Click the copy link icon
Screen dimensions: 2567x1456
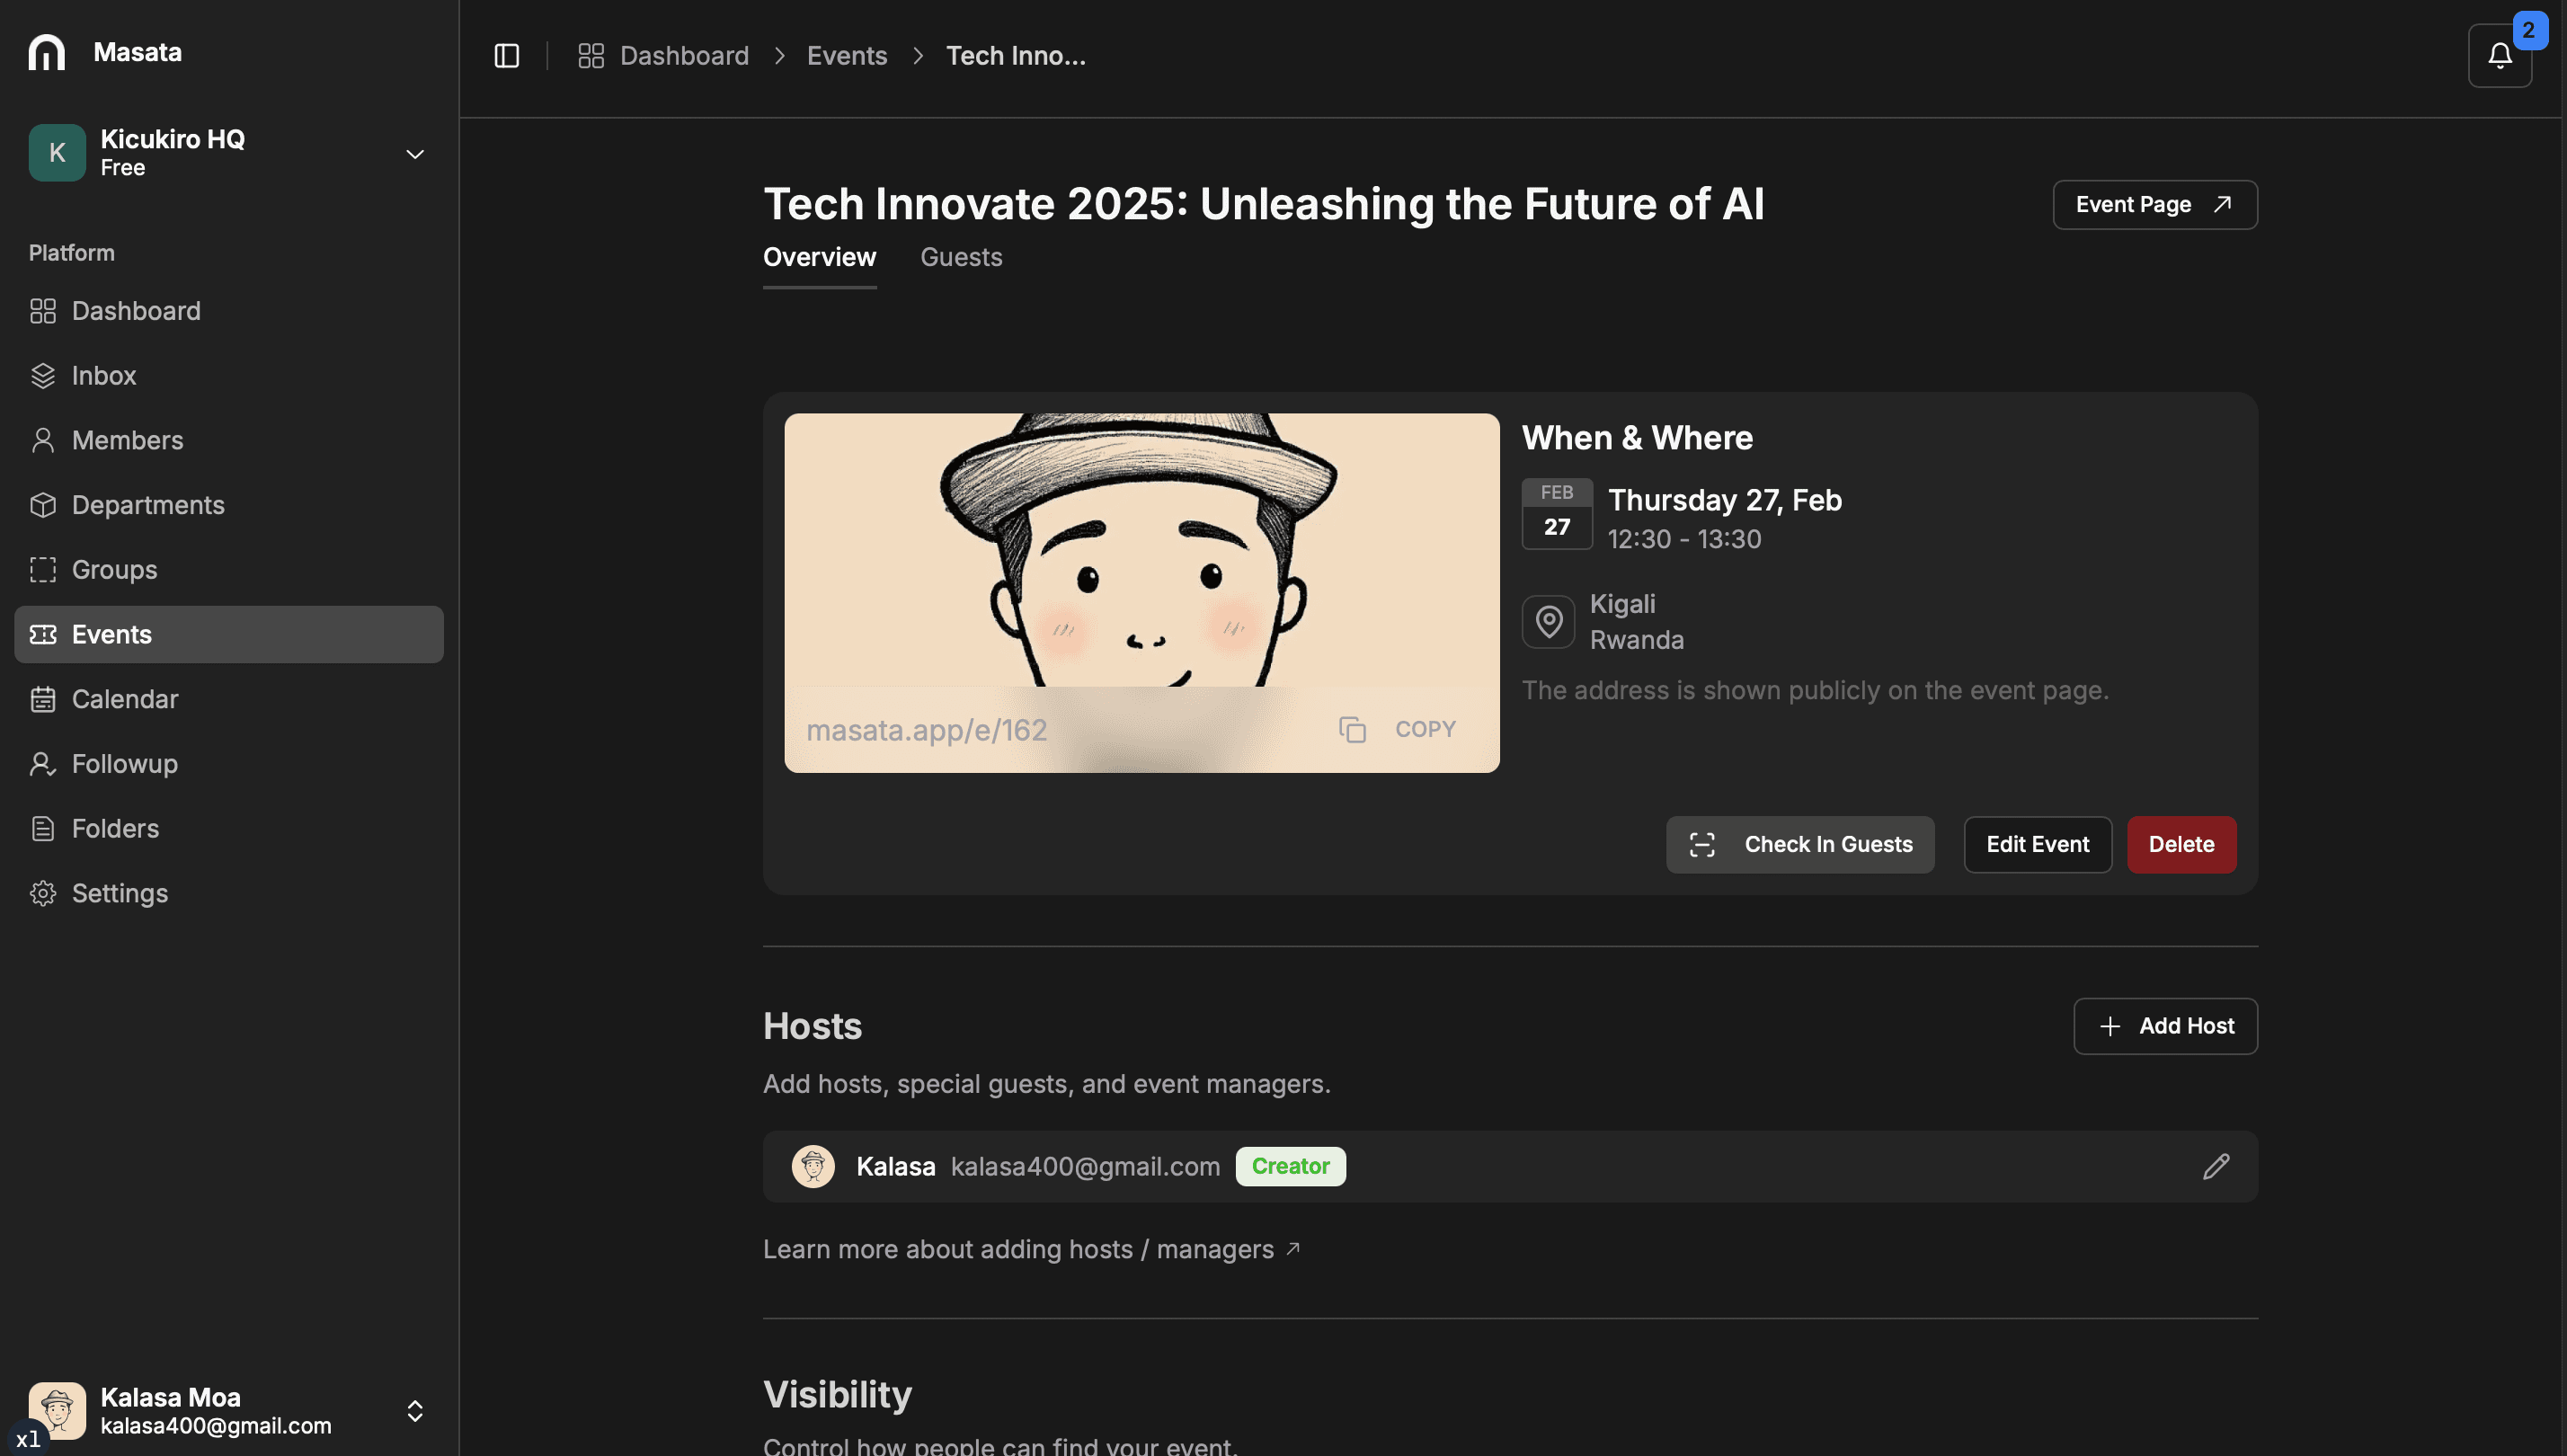pos(1352,730)
